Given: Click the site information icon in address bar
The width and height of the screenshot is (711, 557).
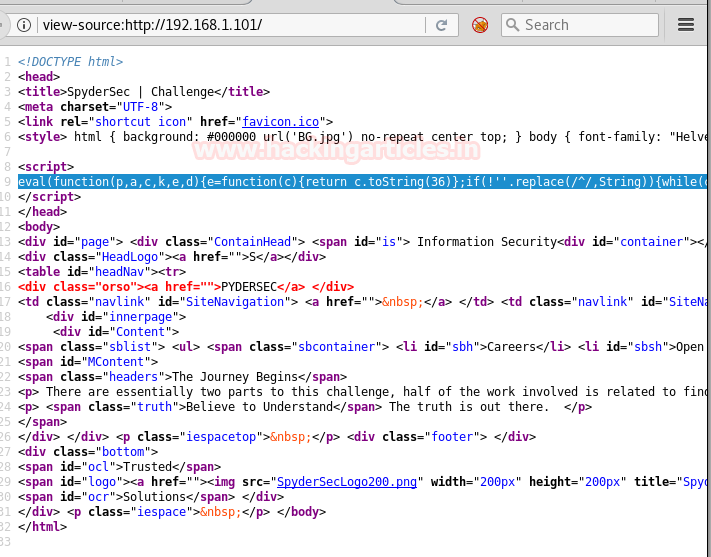Looking at the screenshot, I should pyautogui.click(x=24, y=25).
